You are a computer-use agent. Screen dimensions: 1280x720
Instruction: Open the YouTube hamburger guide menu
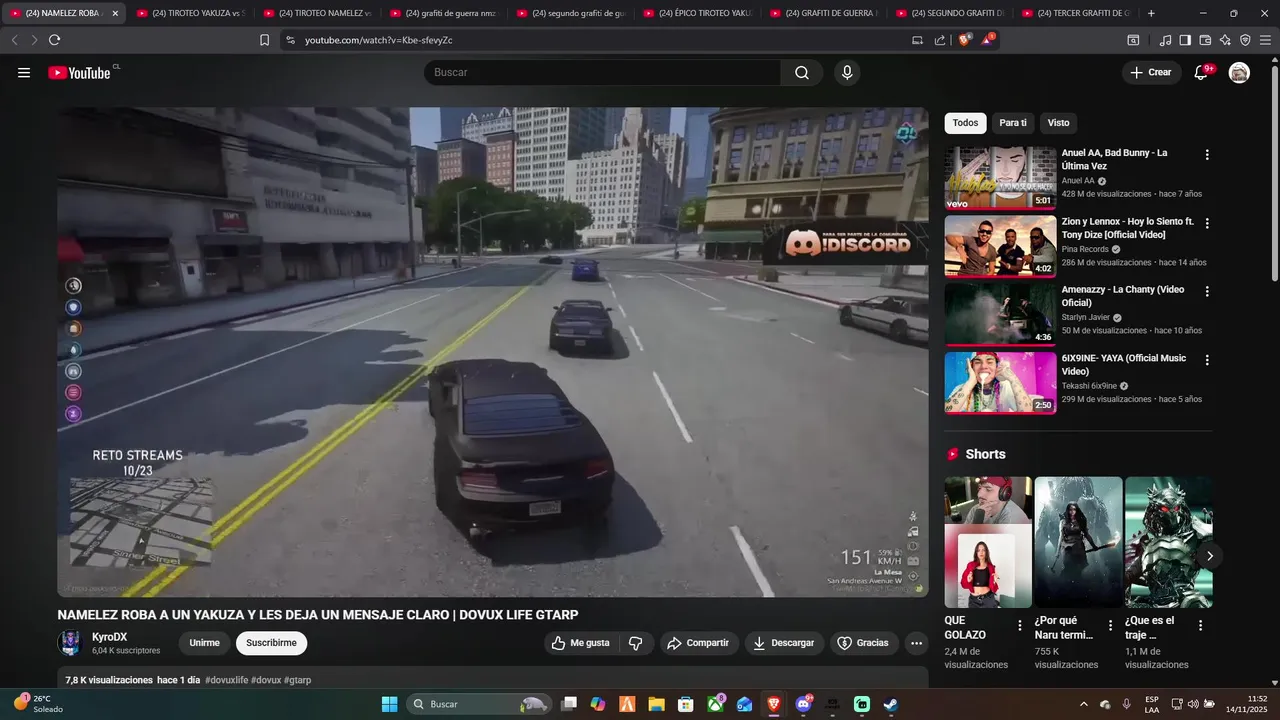(24, 73)
